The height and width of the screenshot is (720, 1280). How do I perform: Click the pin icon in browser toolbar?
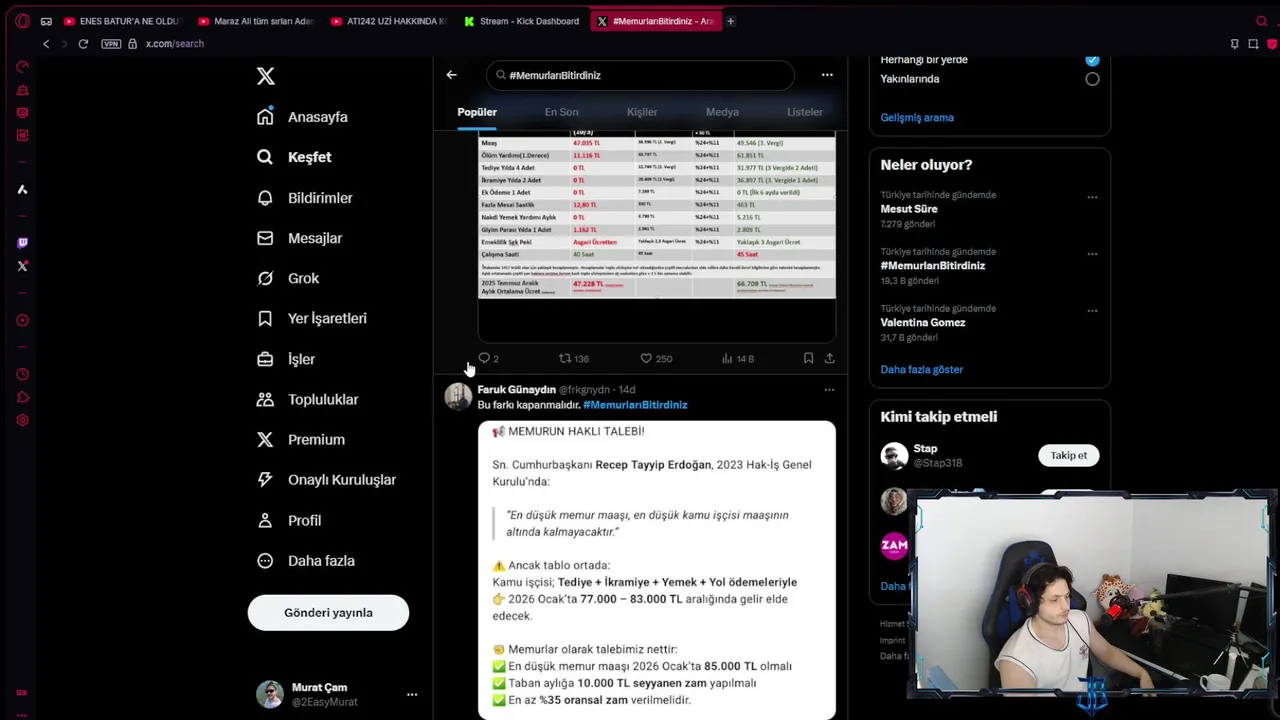pos(1234,44)
